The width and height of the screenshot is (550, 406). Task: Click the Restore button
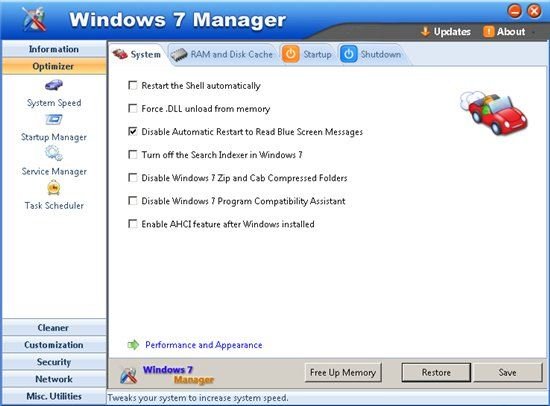(x=436, y=372)
